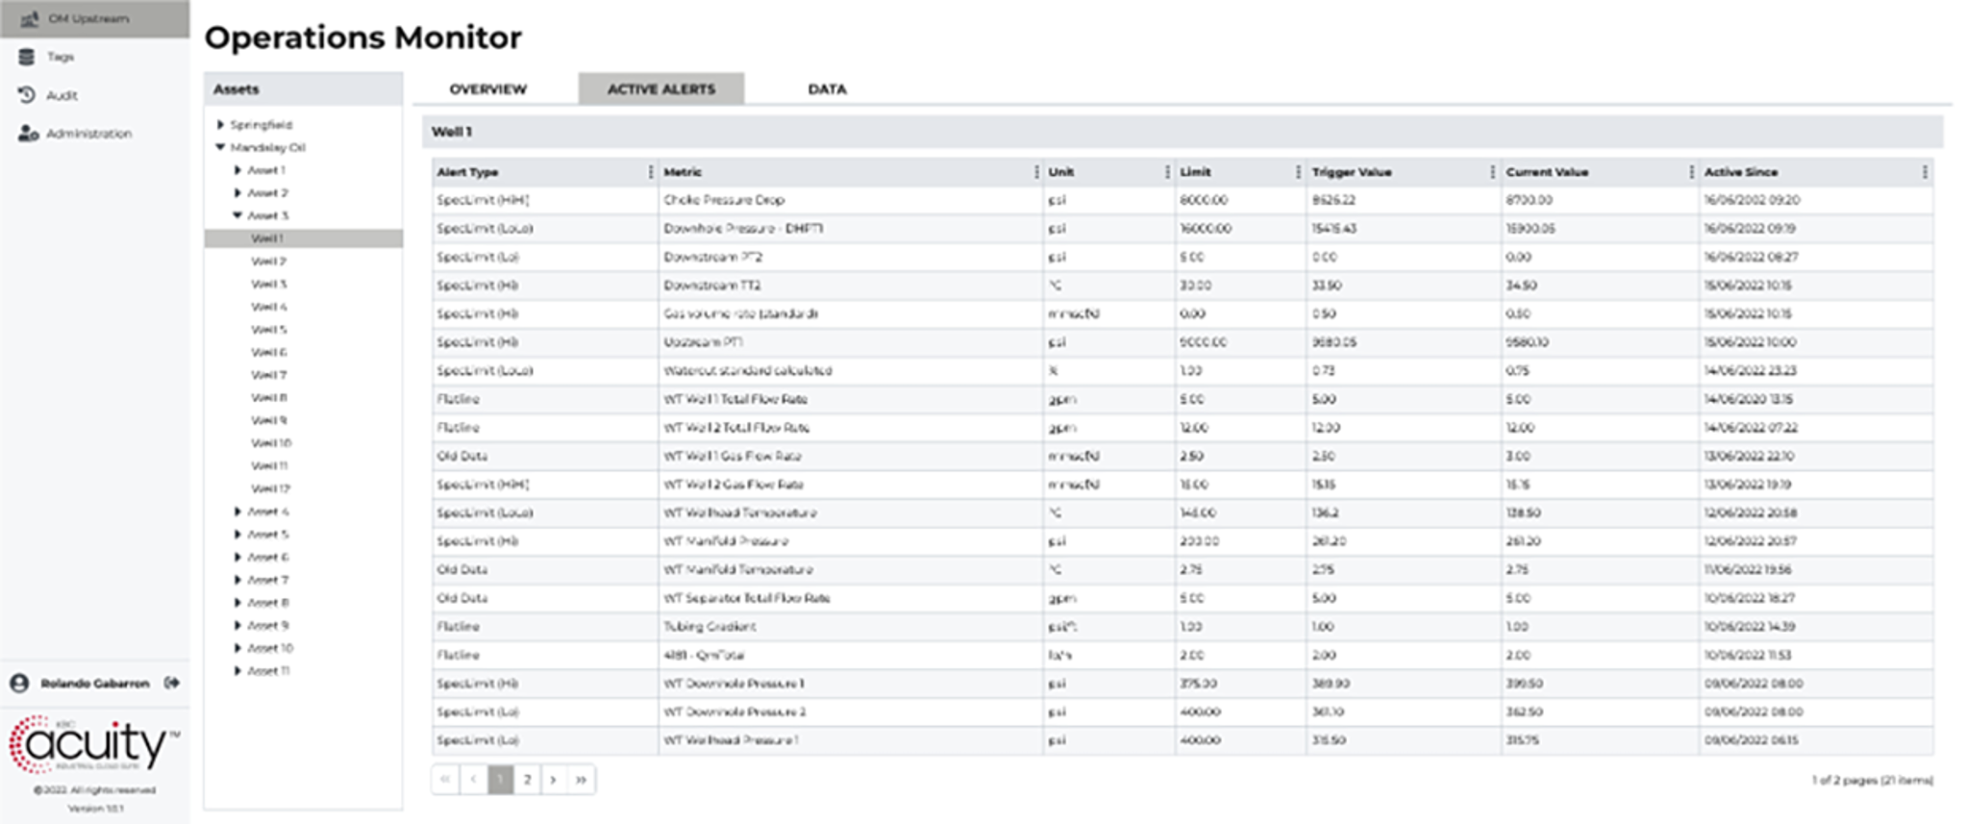
Task: Open the Active Since column menu icon
Action: (x=1924, y=172)
